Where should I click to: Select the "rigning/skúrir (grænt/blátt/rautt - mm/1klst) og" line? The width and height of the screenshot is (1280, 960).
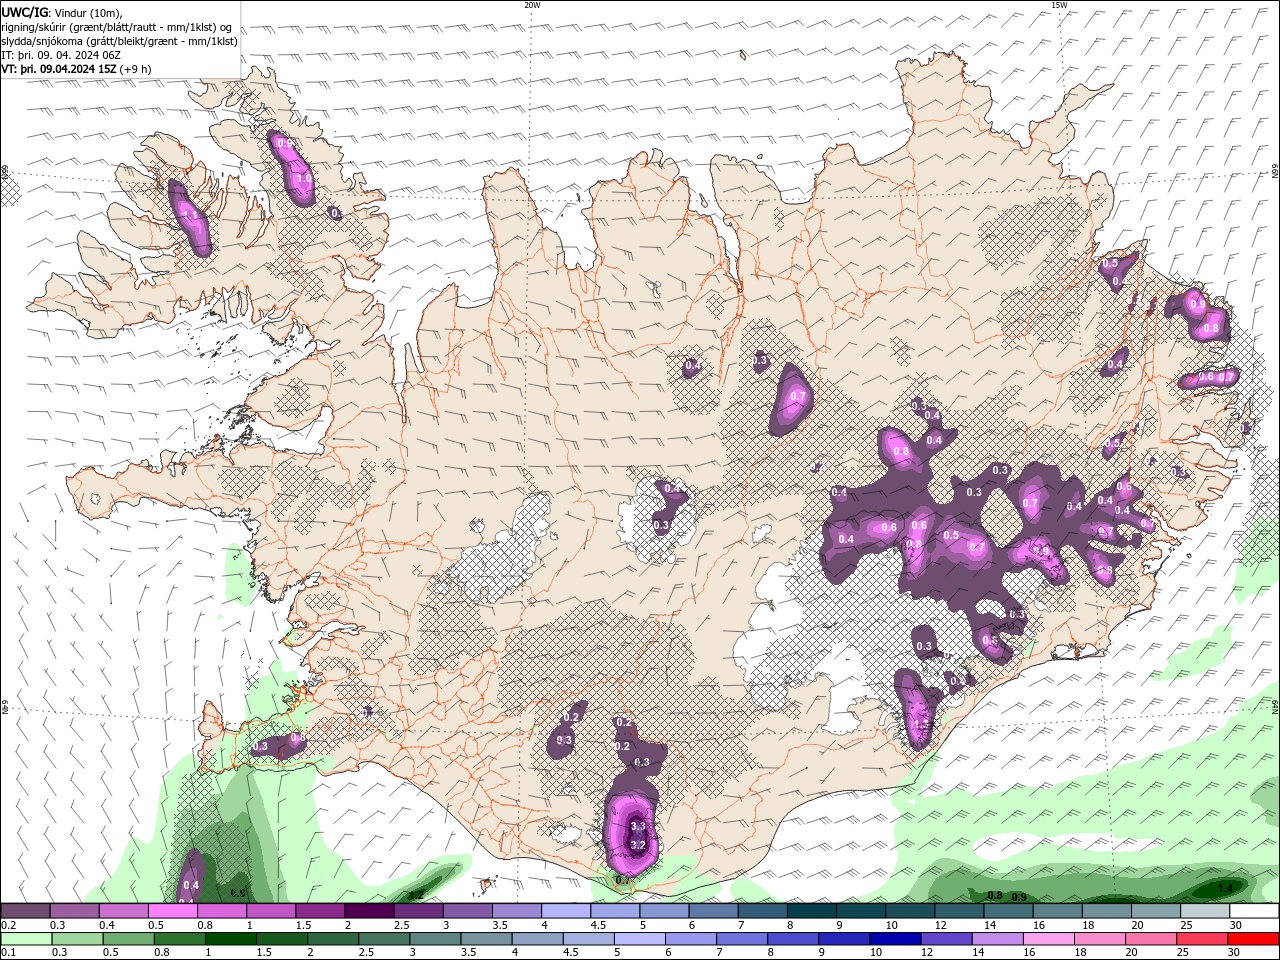[x=117, y=26]
